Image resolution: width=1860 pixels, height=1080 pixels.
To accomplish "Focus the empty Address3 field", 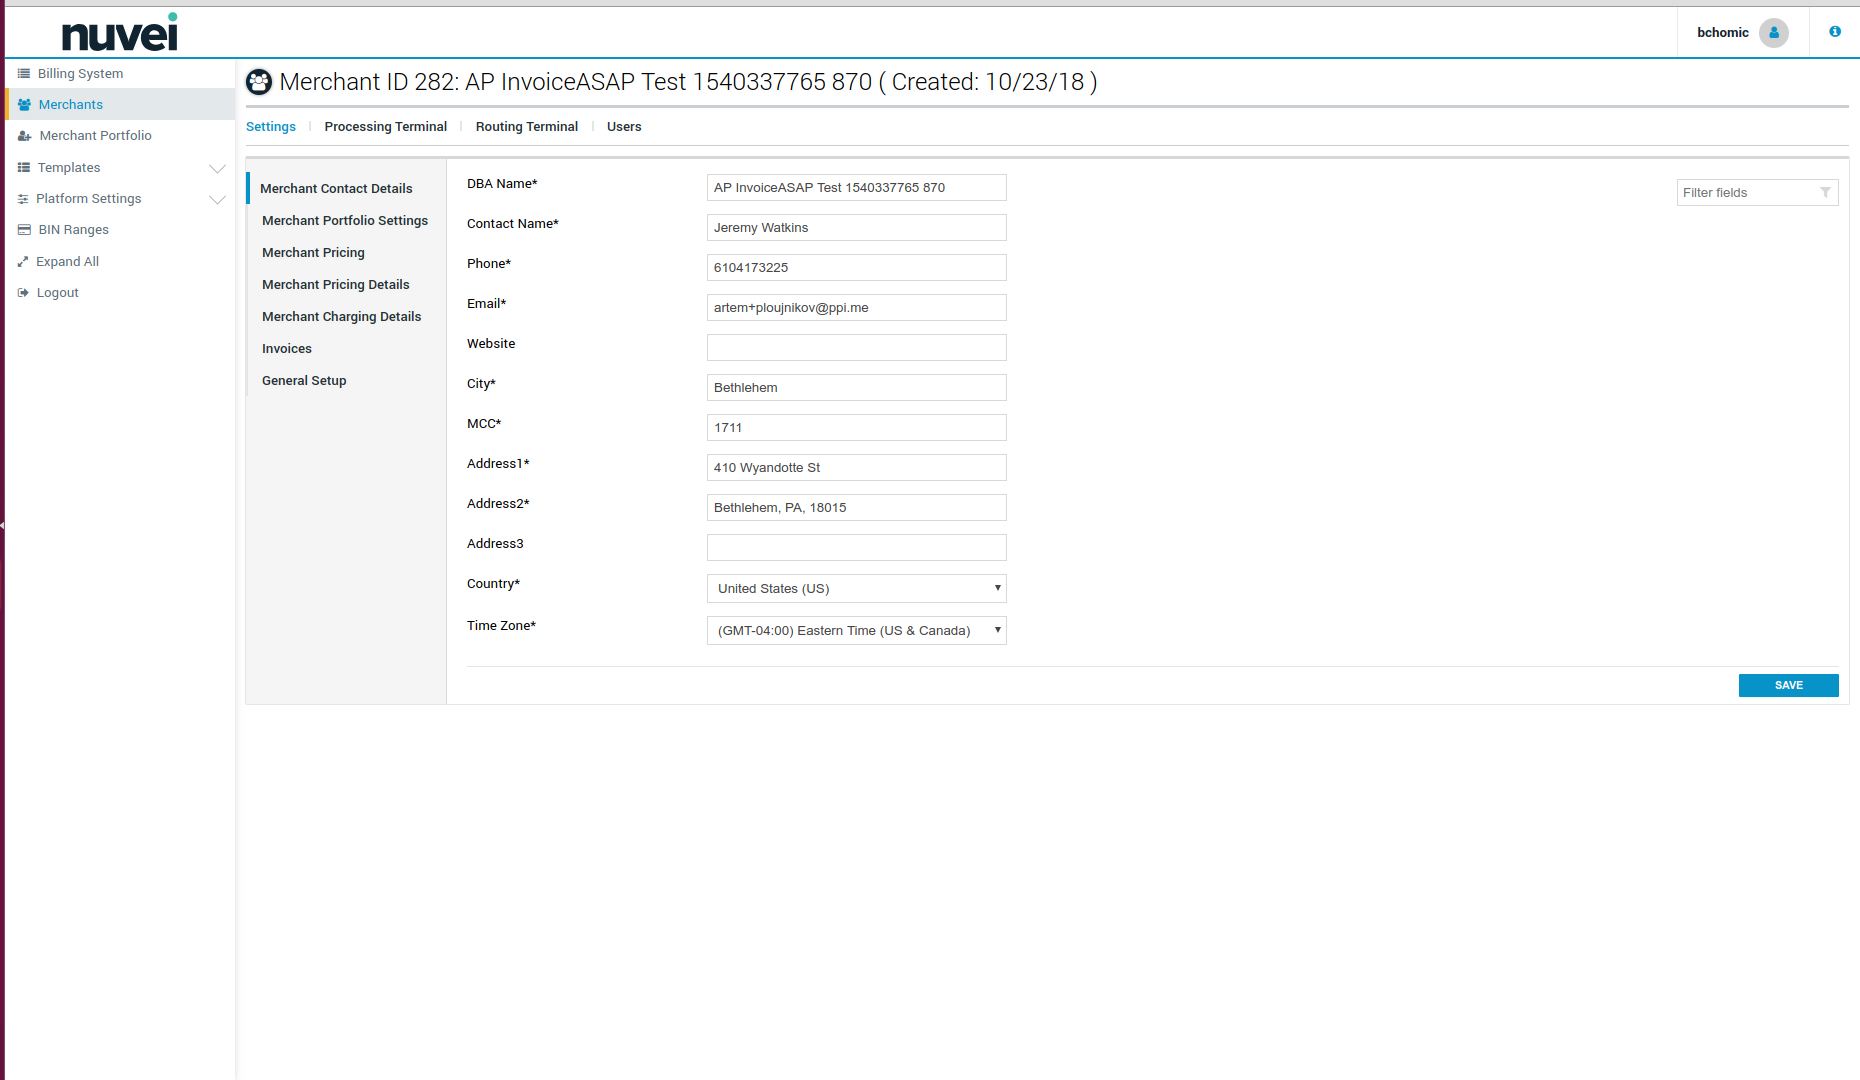I will pyautogui.click(x=857, y=548).
